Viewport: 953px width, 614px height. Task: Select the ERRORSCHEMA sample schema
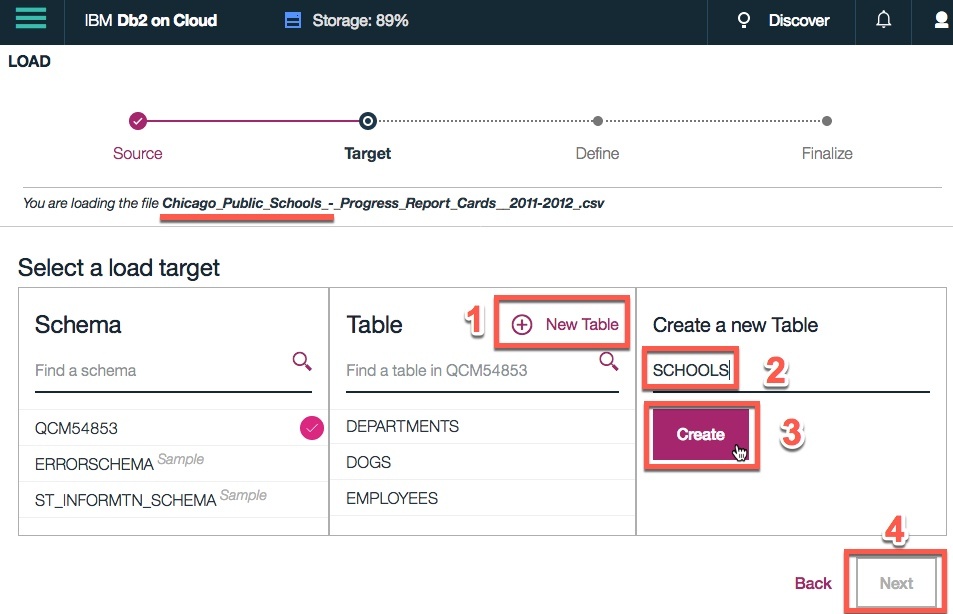coord(94,464)
